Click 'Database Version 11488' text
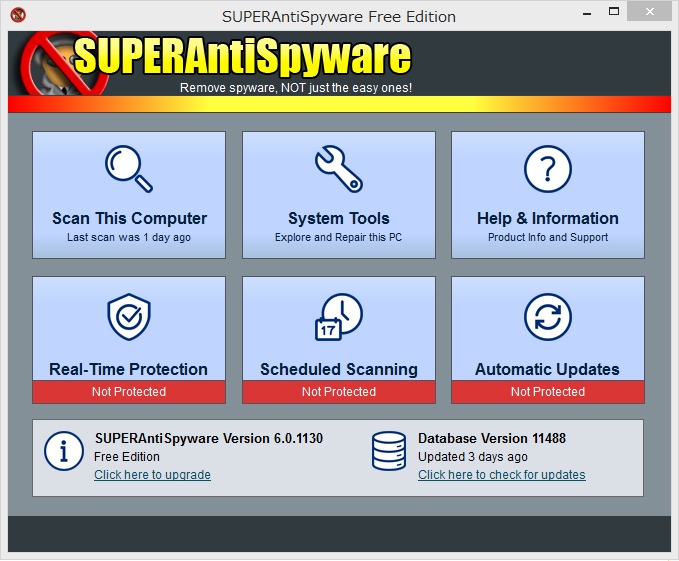The width and height of the screenshot is (679, 561). pyautogui.click(x=491, y=438)
